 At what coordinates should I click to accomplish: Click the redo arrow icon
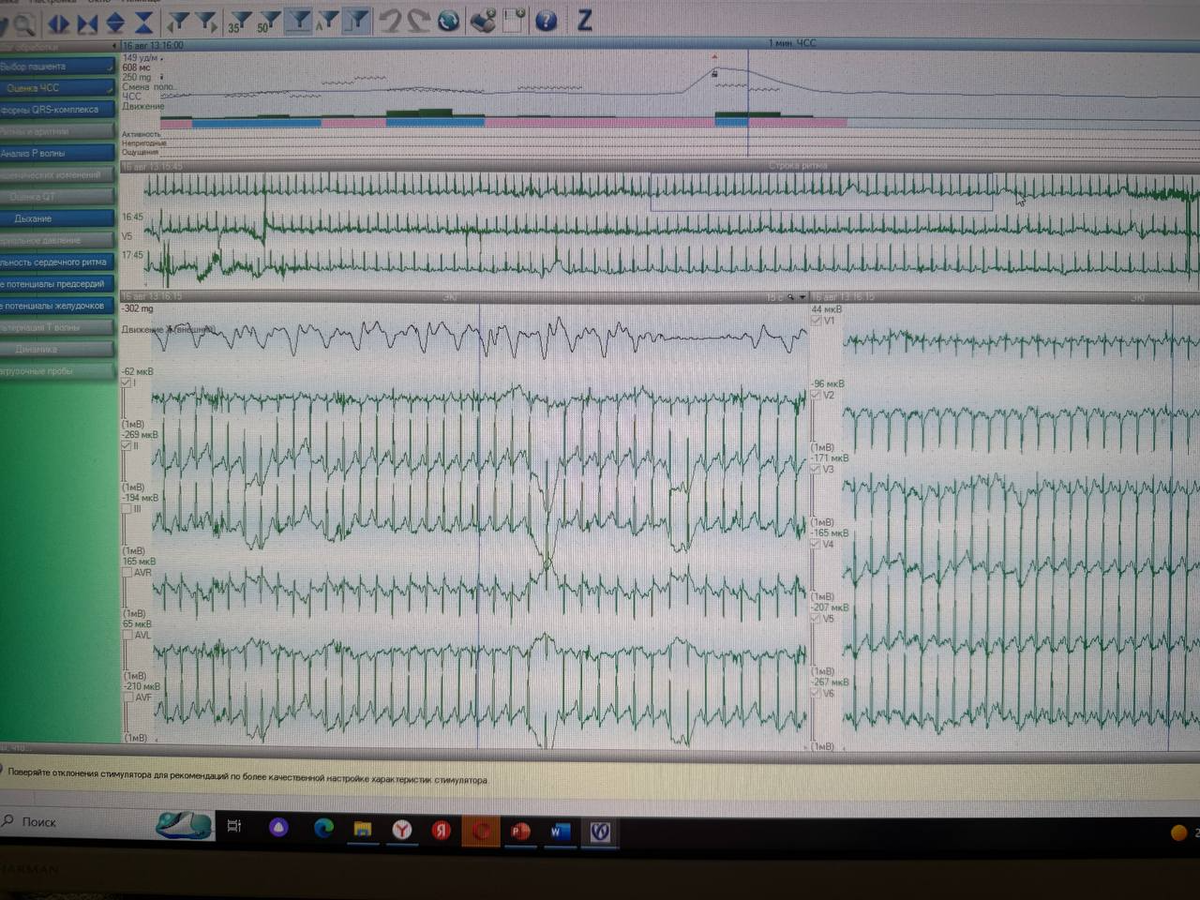[419, 20]
